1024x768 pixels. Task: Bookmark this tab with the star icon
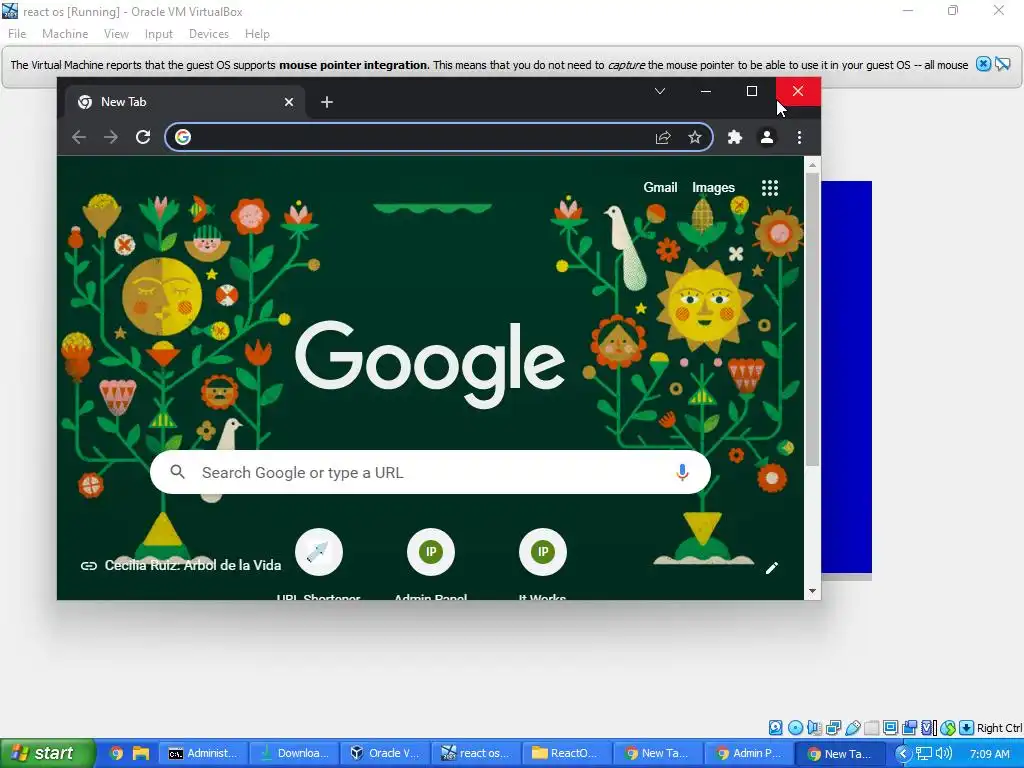pos(695,137)
